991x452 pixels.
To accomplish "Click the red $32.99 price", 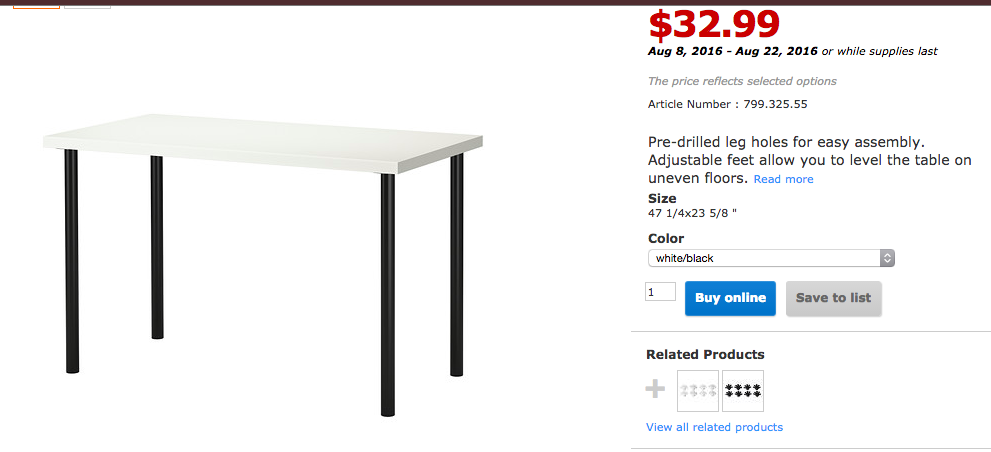I will (713, 24).
